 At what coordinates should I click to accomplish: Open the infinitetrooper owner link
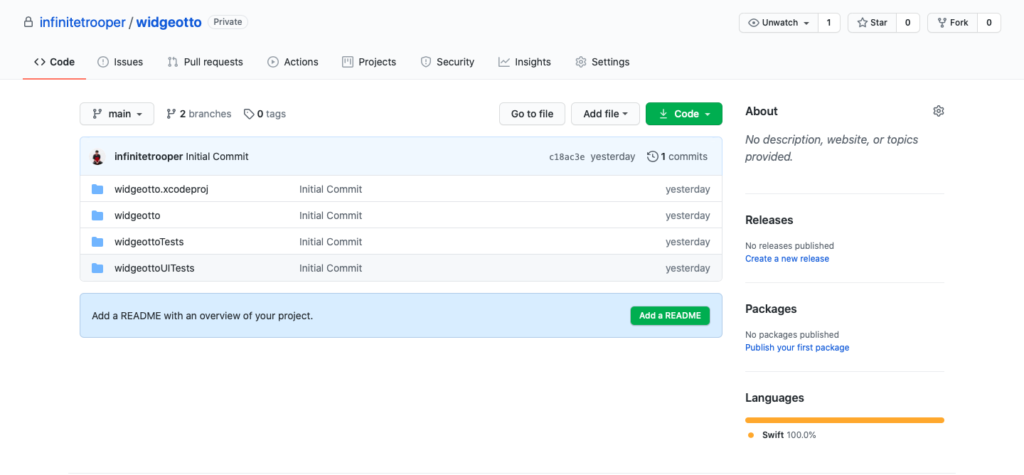click(x=82, y=22)
